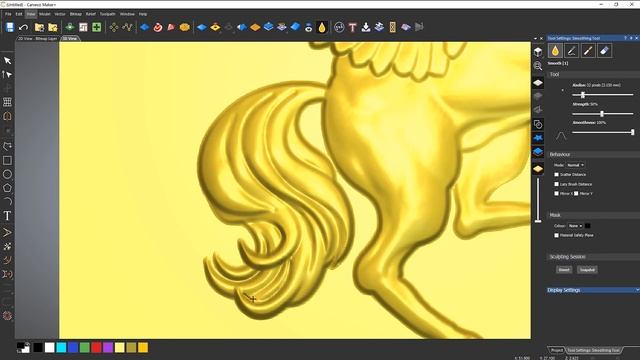Viewport: 640px width, 360px height.
Task: Click the Save icon in top toolbar
Action: (10, 27)
